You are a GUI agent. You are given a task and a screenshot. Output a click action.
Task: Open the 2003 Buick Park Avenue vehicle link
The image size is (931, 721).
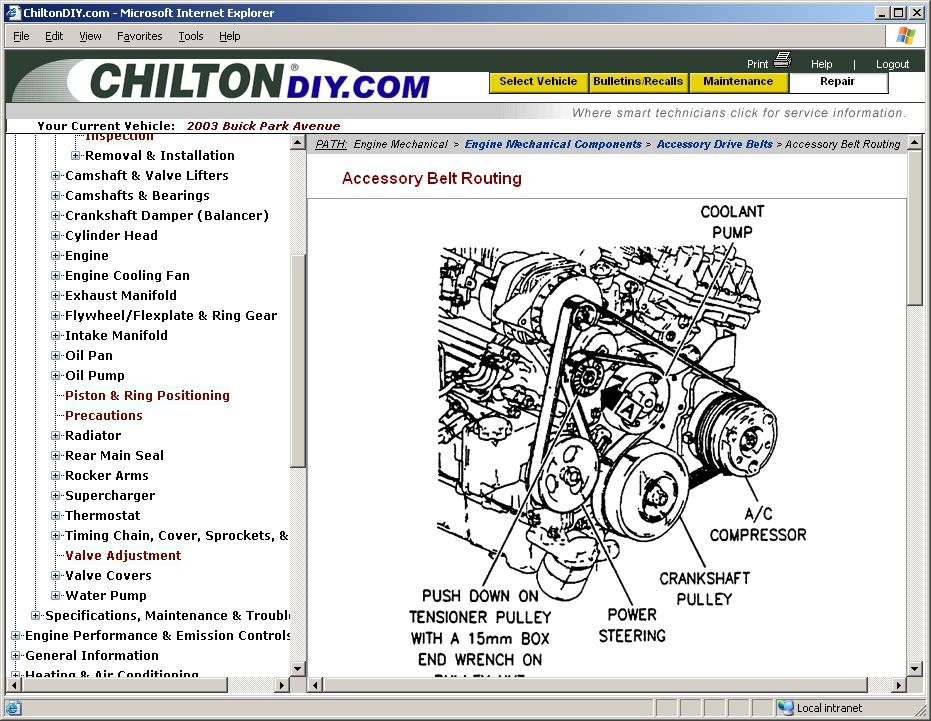(263, 125)
